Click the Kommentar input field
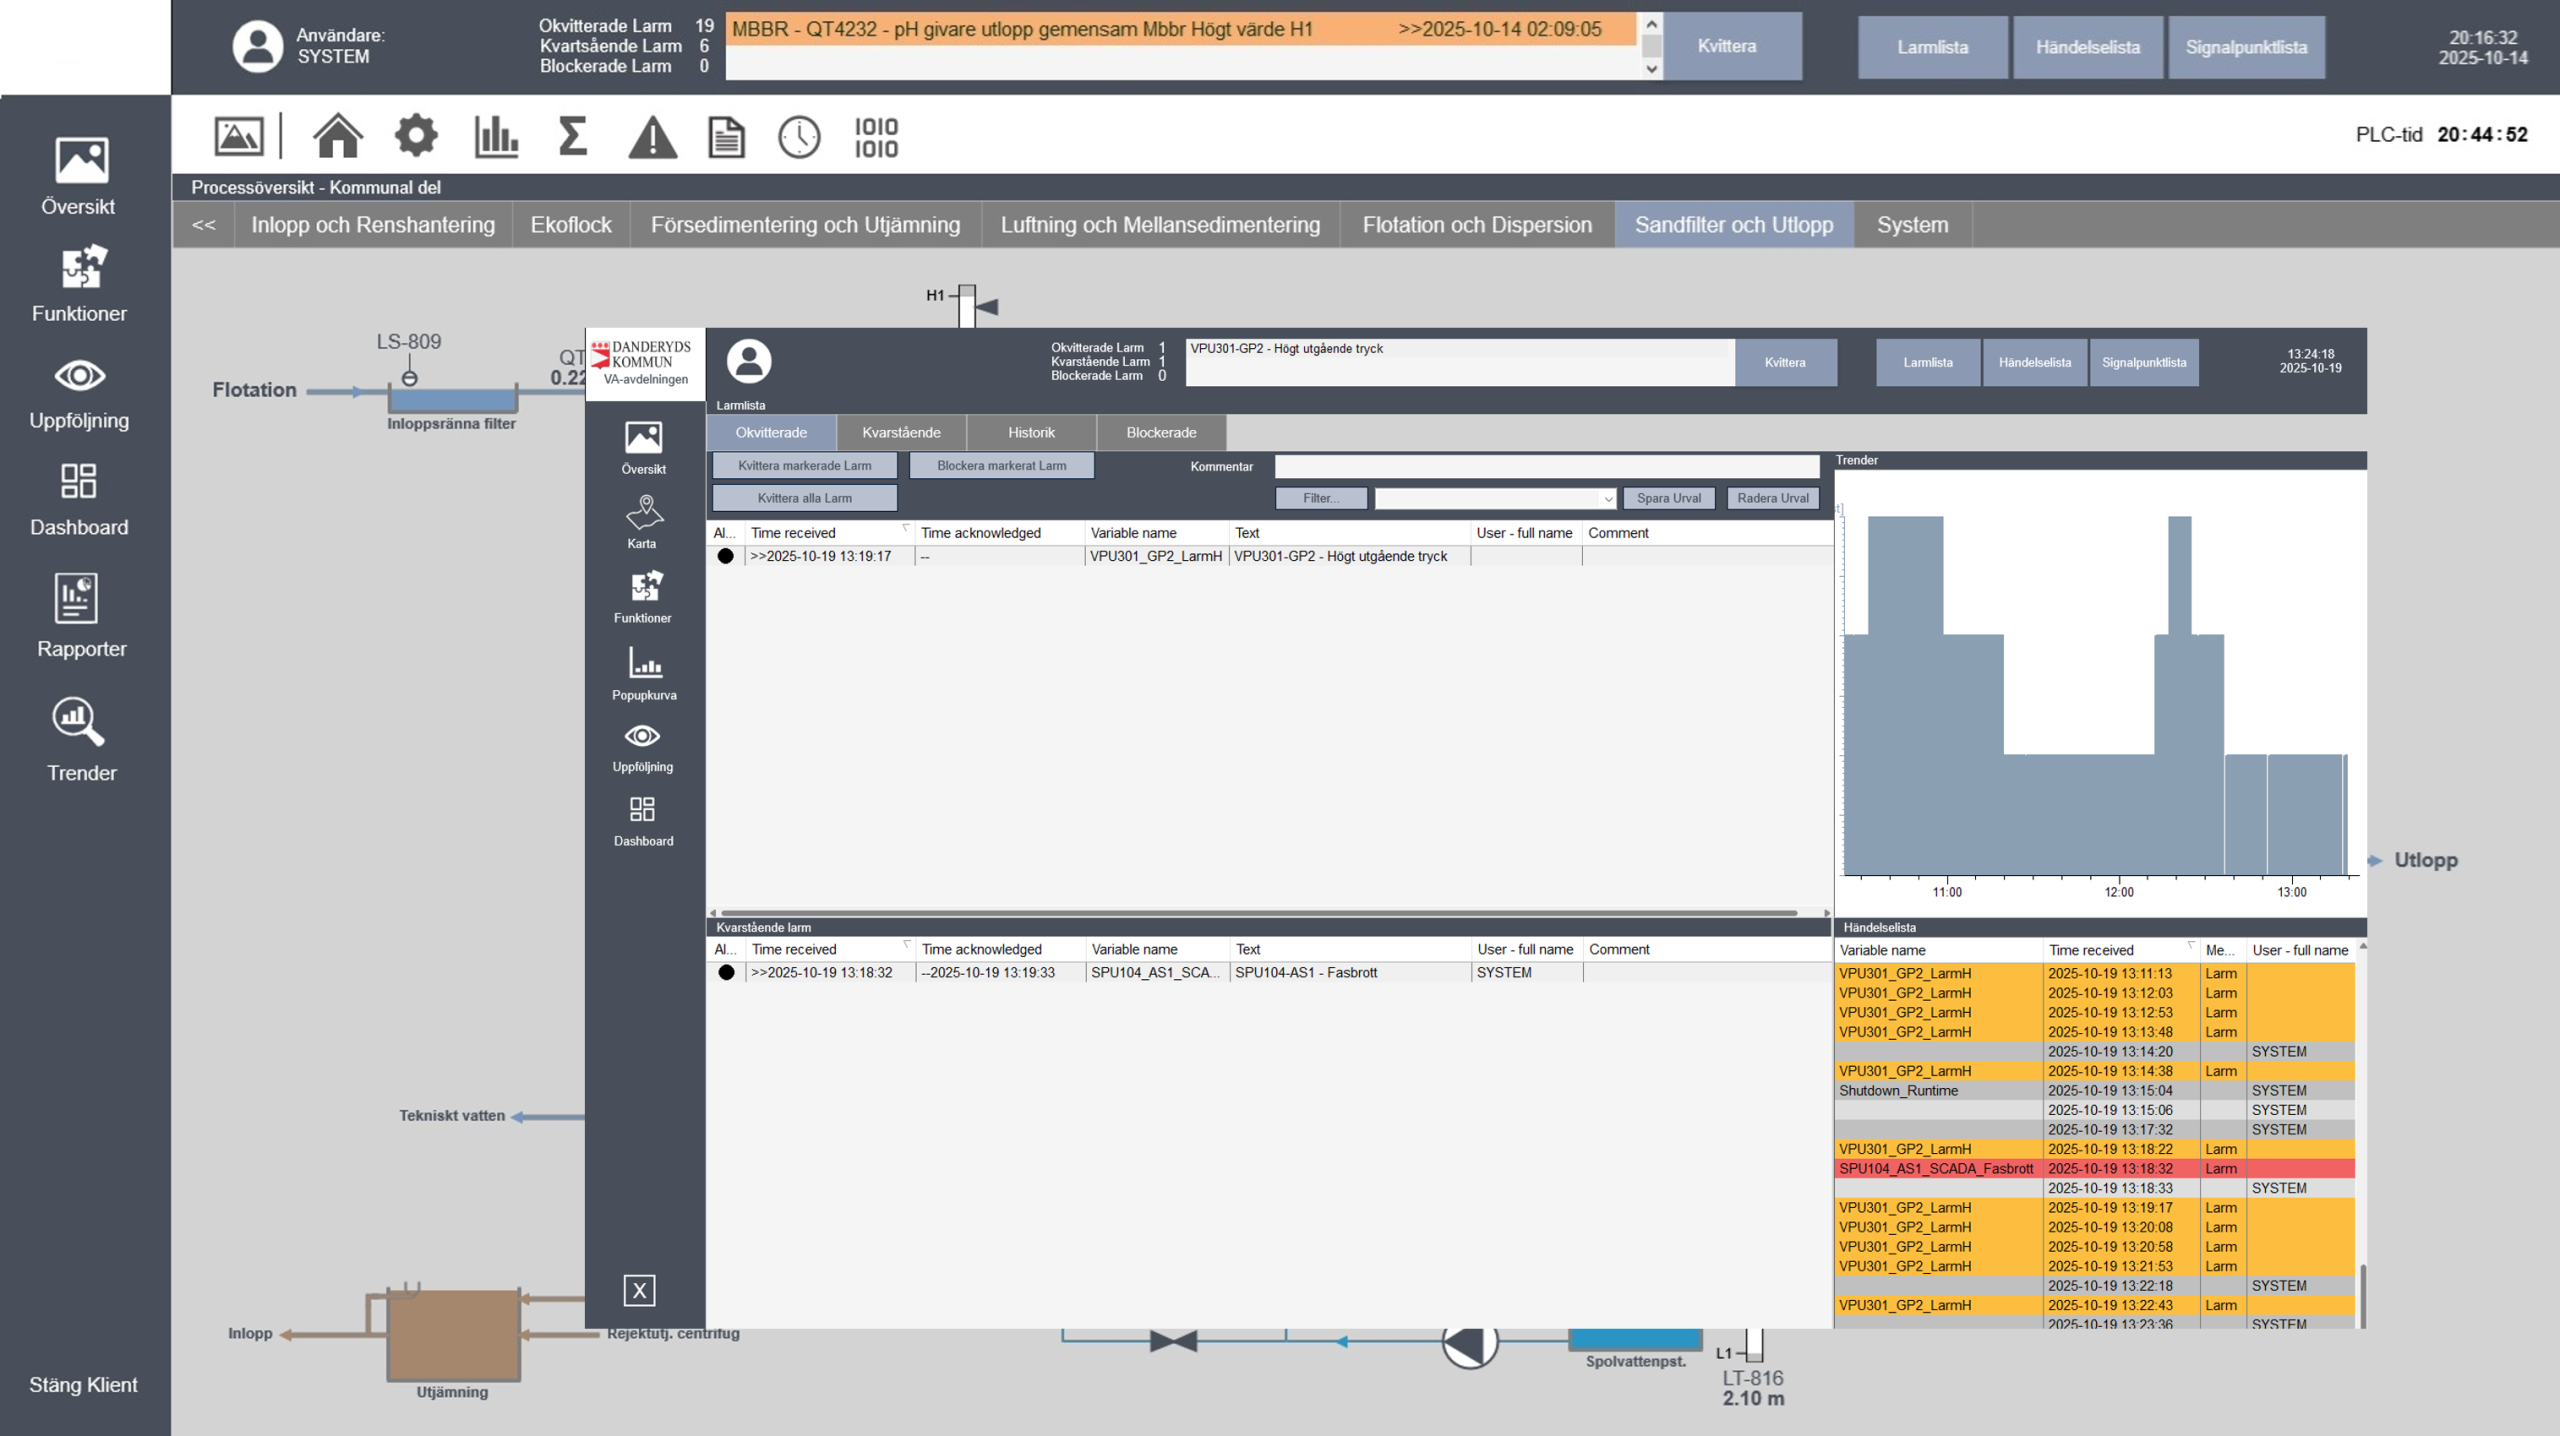 (1546, 466)
